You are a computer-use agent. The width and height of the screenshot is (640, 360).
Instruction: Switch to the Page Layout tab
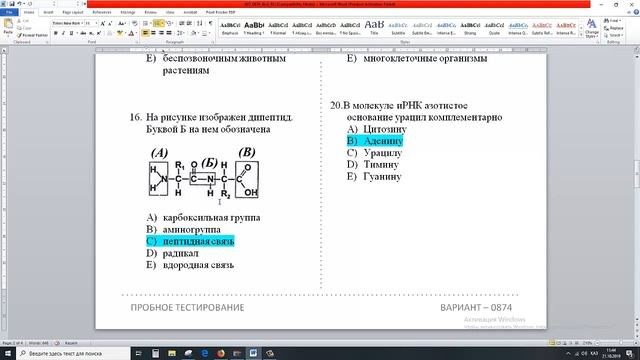coord(73,13)
